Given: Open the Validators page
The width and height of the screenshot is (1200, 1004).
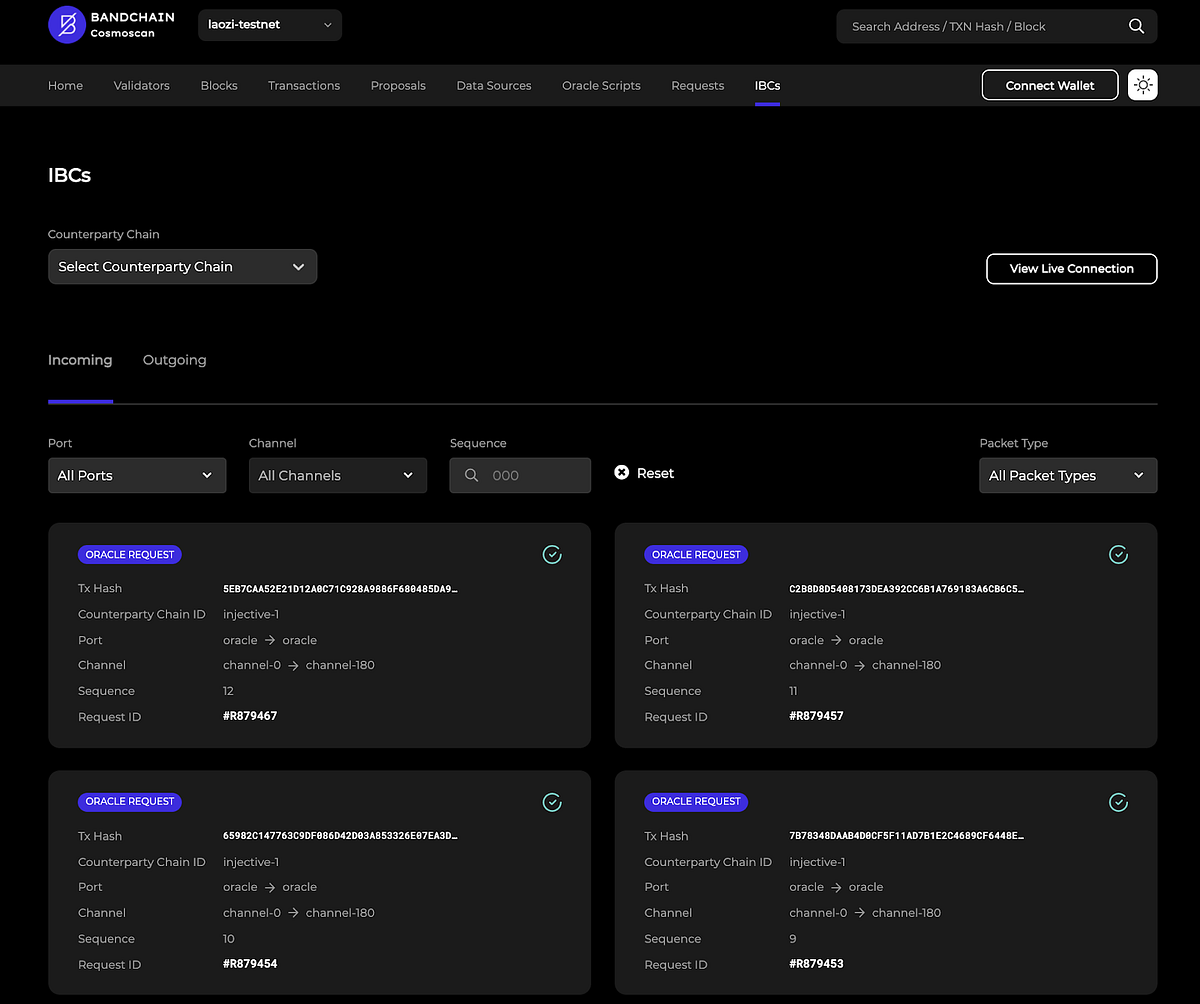Looking at the screenshot, I should click(x=142, y=85).
